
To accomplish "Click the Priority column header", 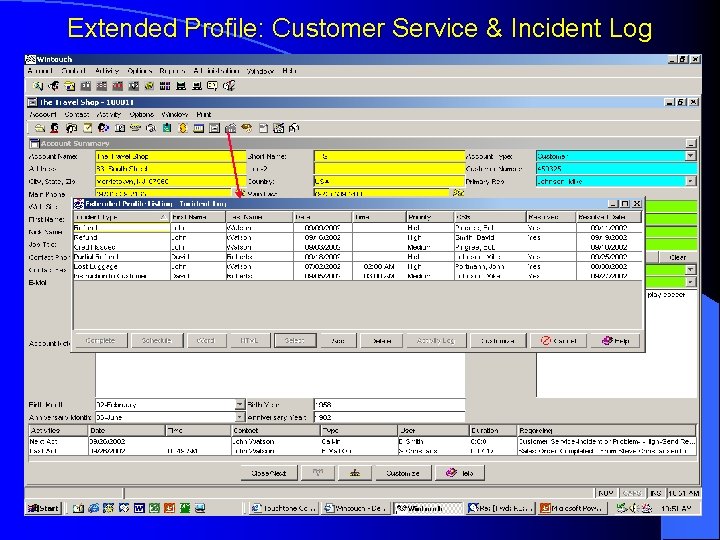I will [x=430, y=217].
